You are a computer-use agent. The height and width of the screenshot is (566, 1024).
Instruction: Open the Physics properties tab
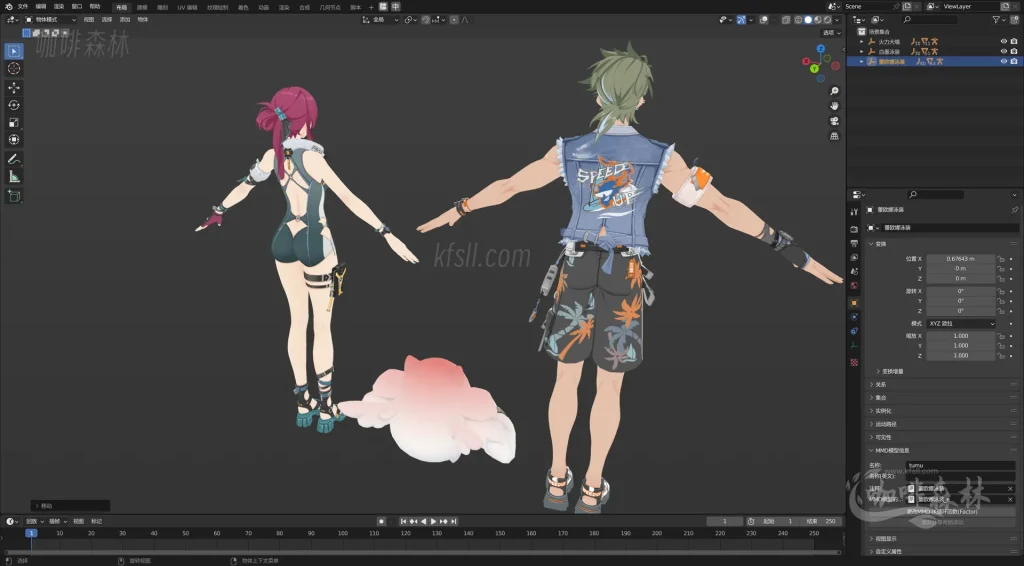[x=854, y=317]
